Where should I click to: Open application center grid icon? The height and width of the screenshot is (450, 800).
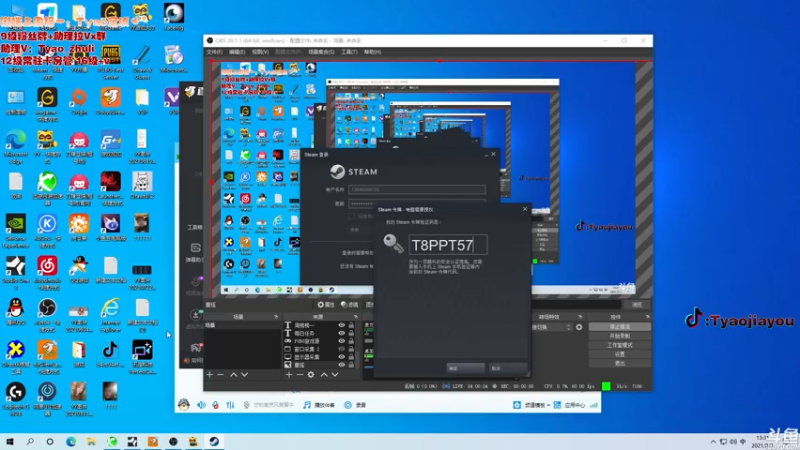(x=557, y=405)
